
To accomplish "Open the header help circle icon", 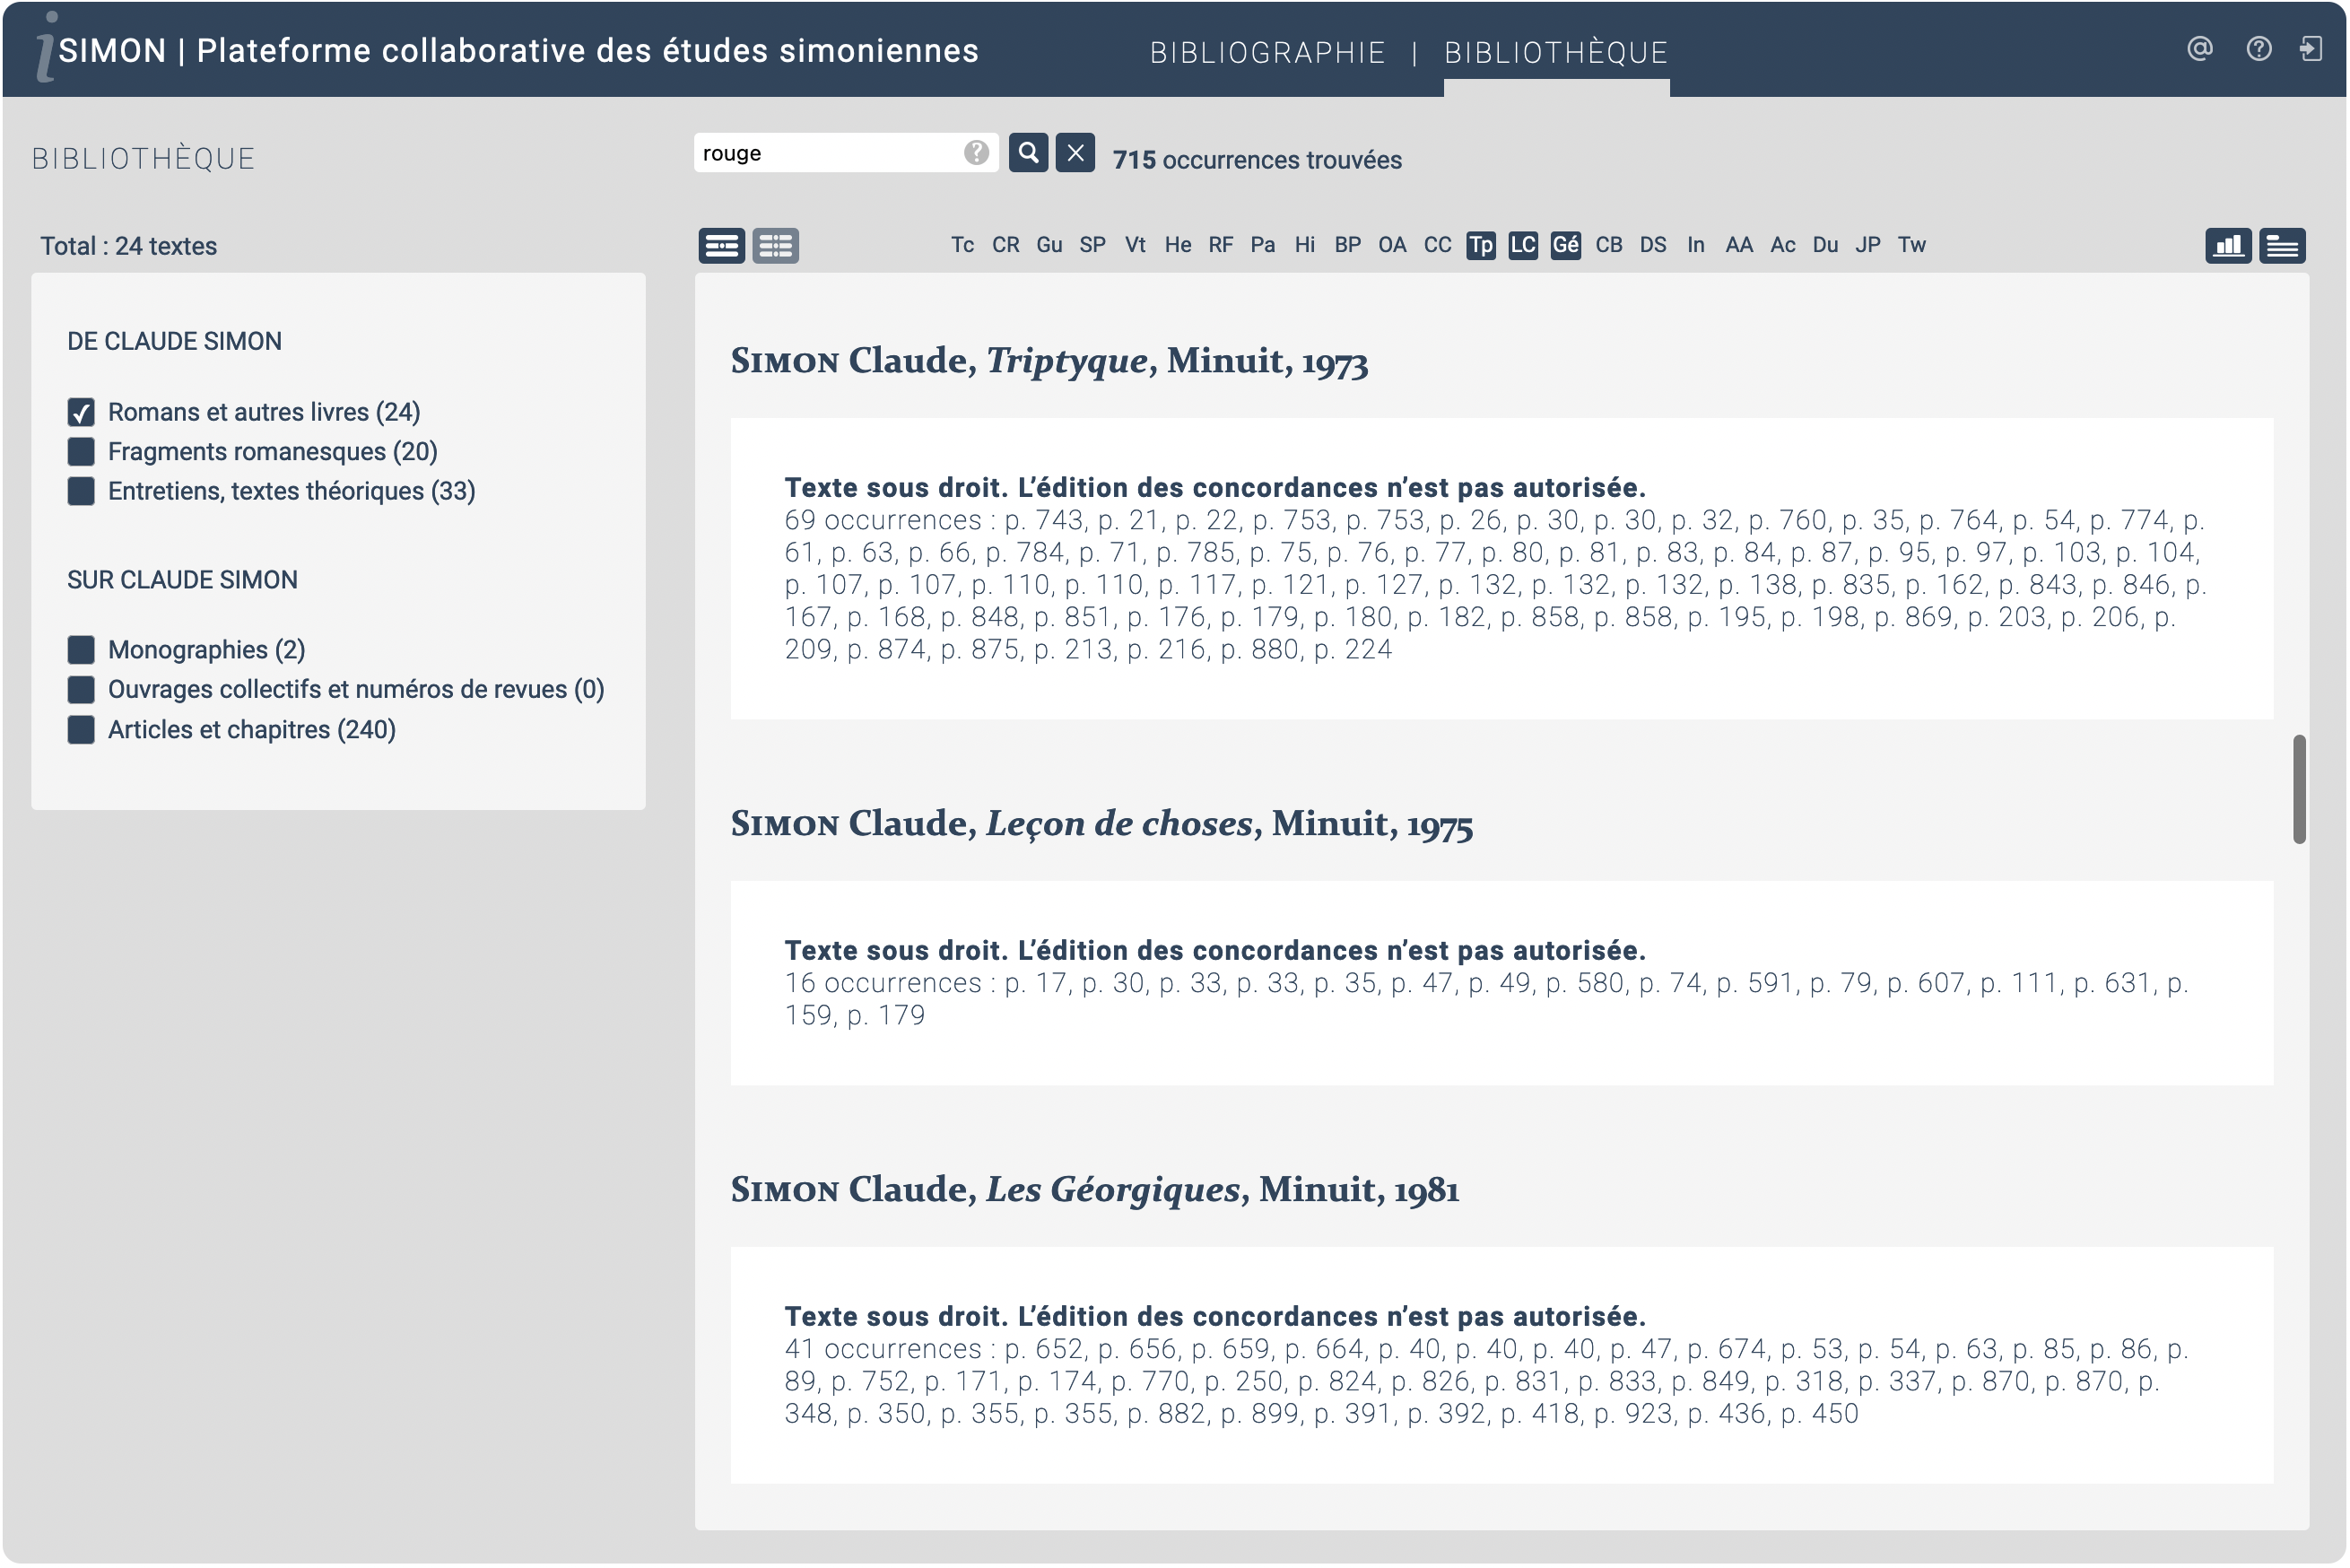I will point(2258,48).
